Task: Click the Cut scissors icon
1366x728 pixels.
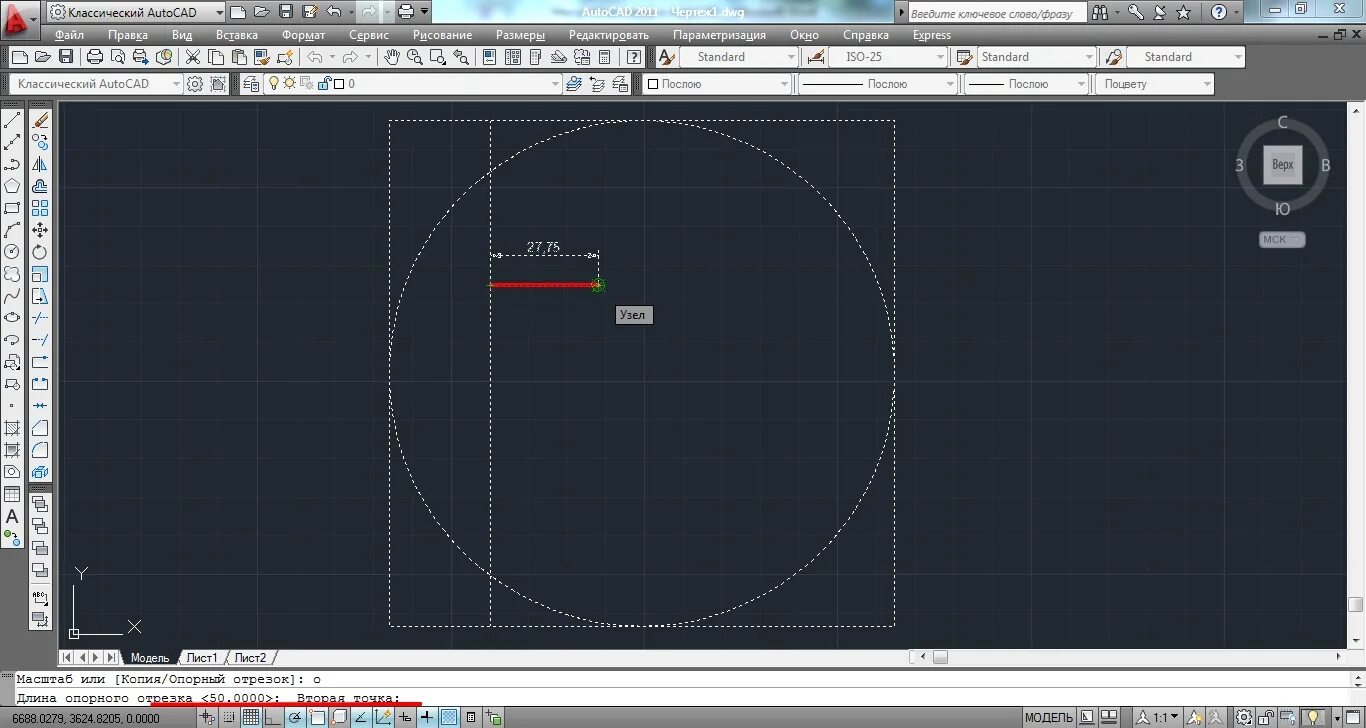Action: (x=193, y=57)
